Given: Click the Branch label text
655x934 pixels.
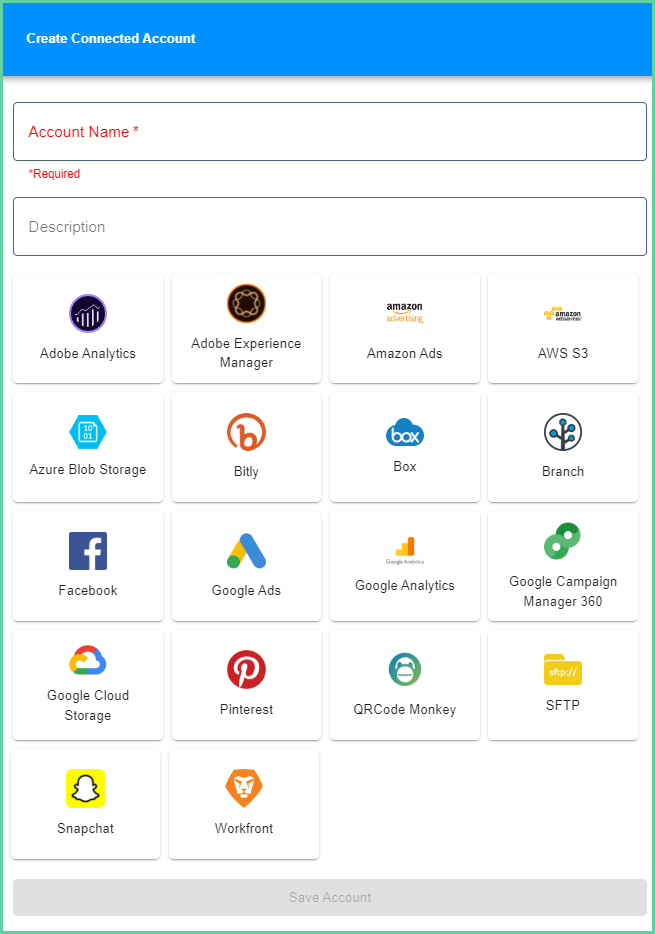Looking at the screenshot, I should tap(563, 472).
